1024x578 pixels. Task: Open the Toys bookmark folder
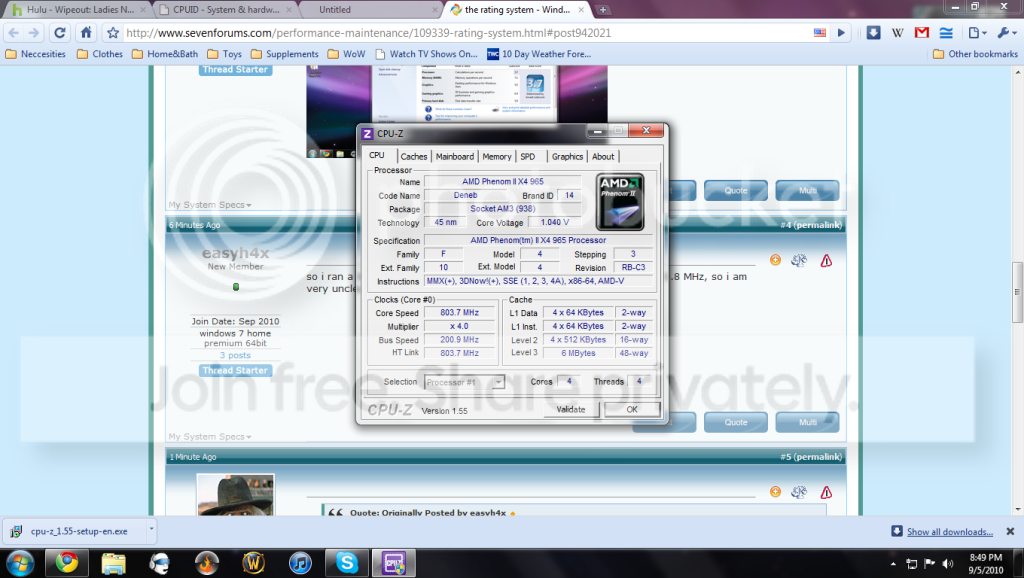coord(225,54)
